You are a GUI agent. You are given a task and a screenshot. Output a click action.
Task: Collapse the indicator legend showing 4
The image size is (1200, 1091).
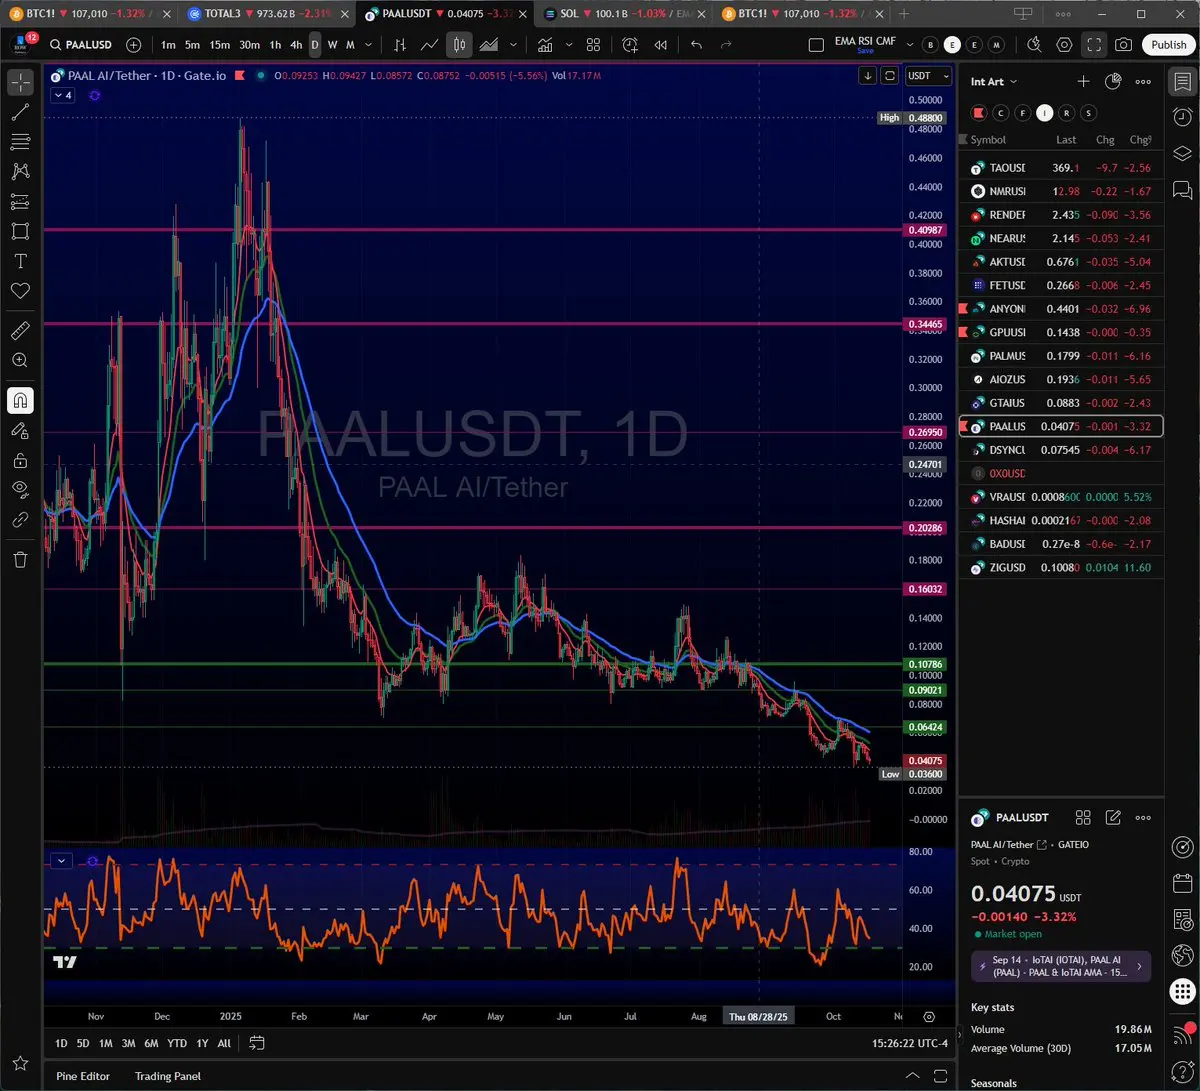pos(61,95)
